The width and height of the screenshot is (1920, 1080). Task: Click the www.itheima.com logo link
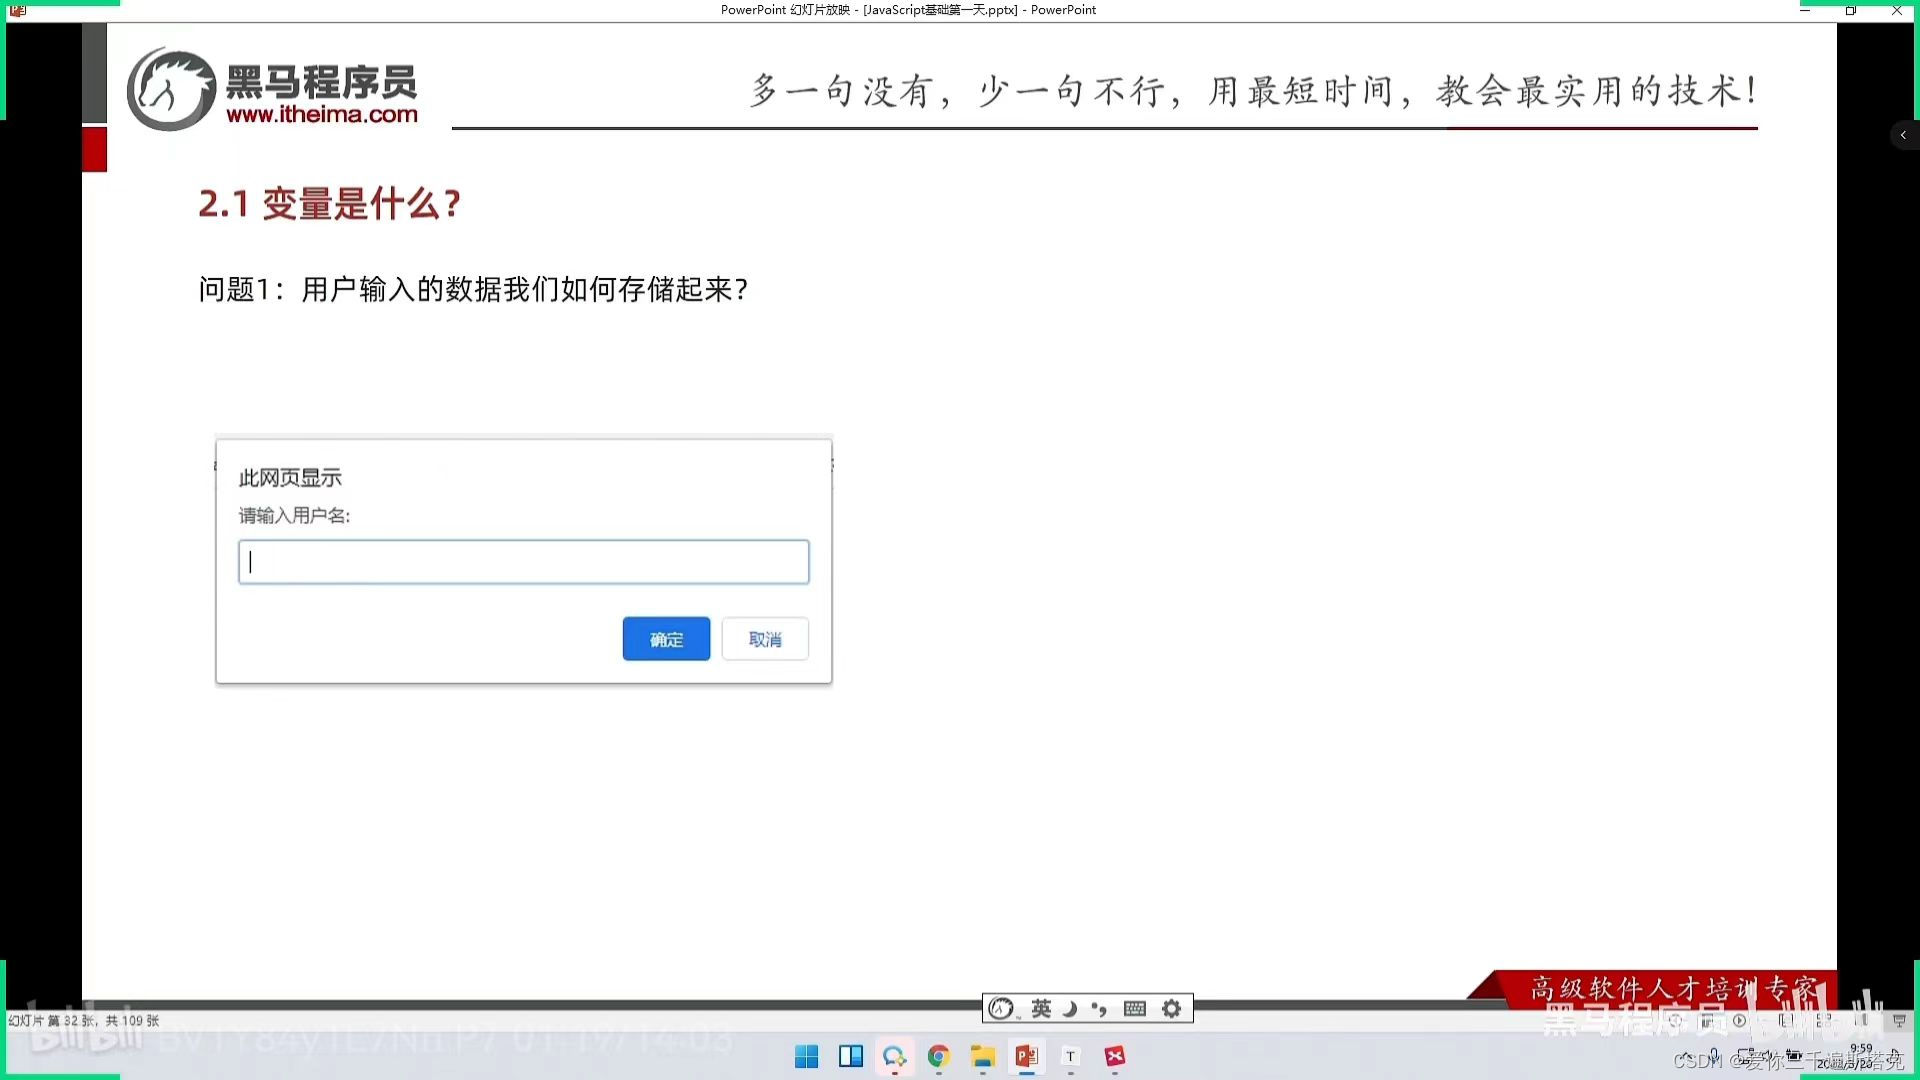(x=321, y=114)
